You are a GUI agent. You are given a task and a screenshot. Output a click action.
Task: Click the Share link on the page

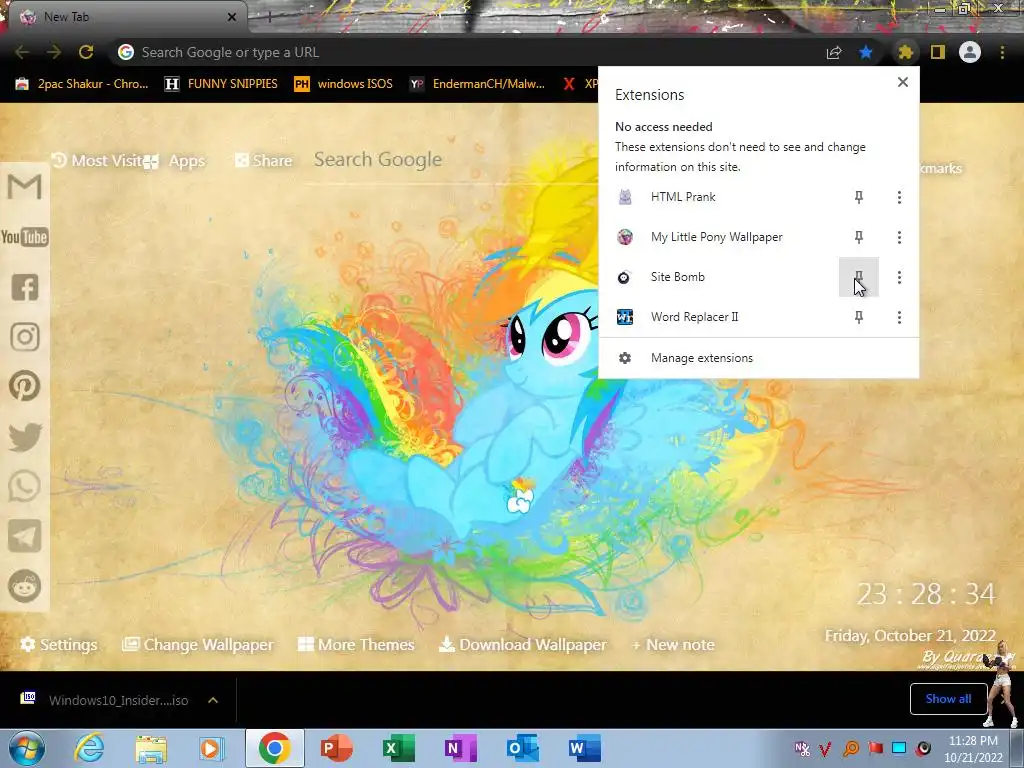(264, 161)
